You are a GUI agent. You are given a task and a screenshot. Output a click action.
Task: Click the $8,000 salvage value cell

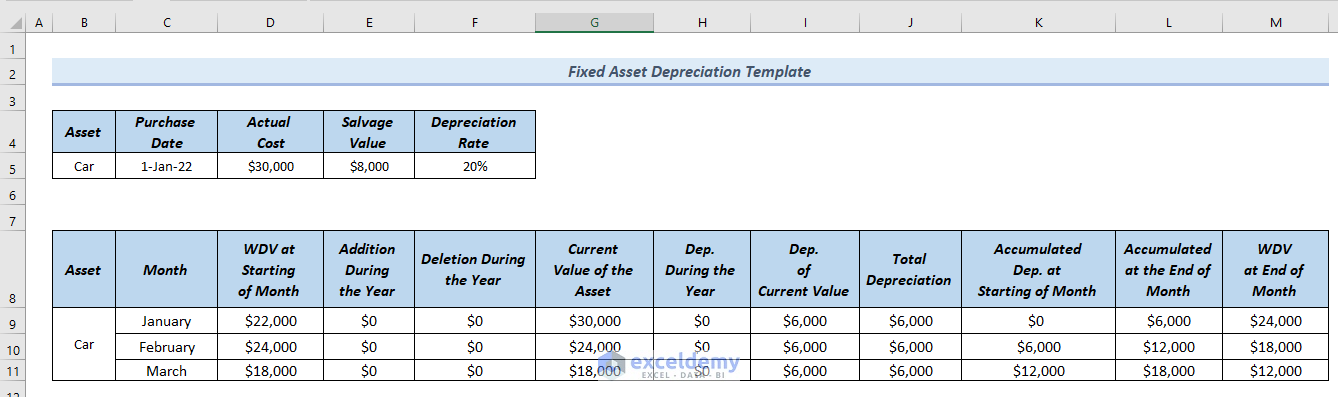(x=368, y=167)
